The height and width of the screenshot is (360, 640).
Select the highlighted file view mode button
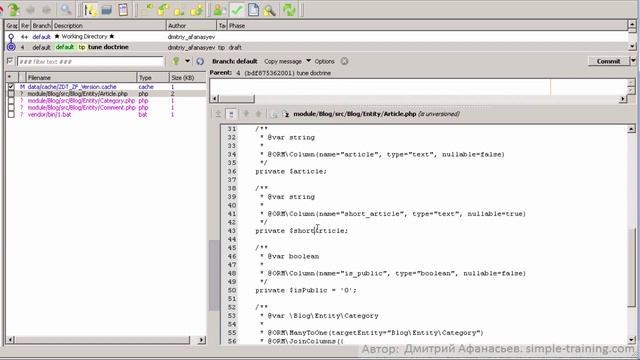(231, 114)
